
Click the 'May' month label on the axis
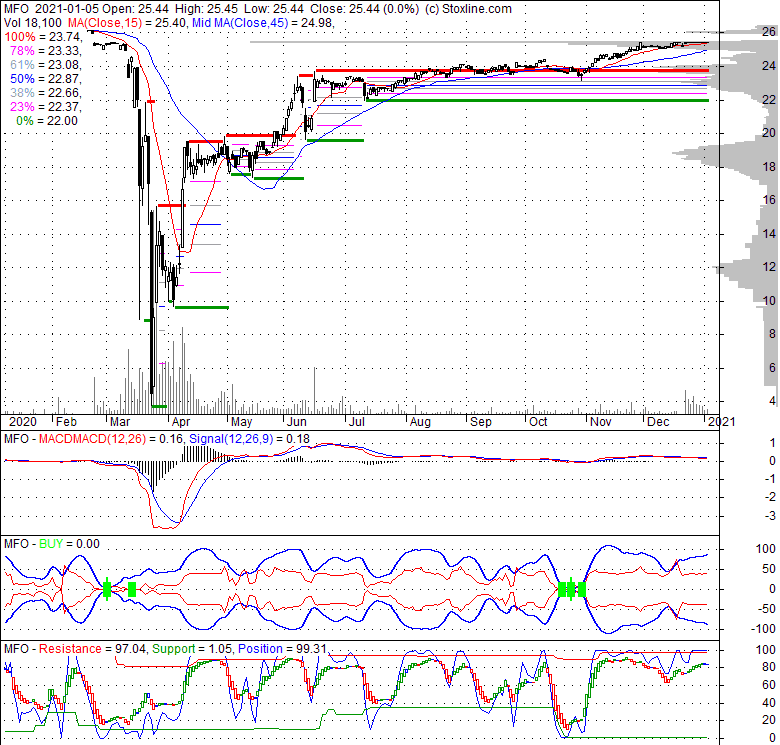(x=241, y=422)
